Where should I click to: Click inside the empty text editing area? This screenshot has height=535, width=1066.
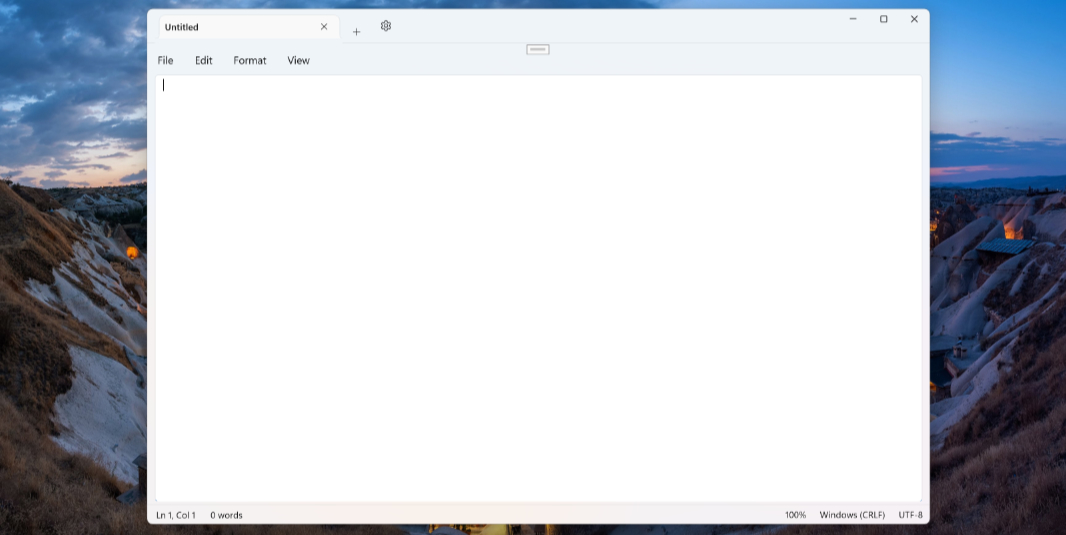[x=538, y=288]
